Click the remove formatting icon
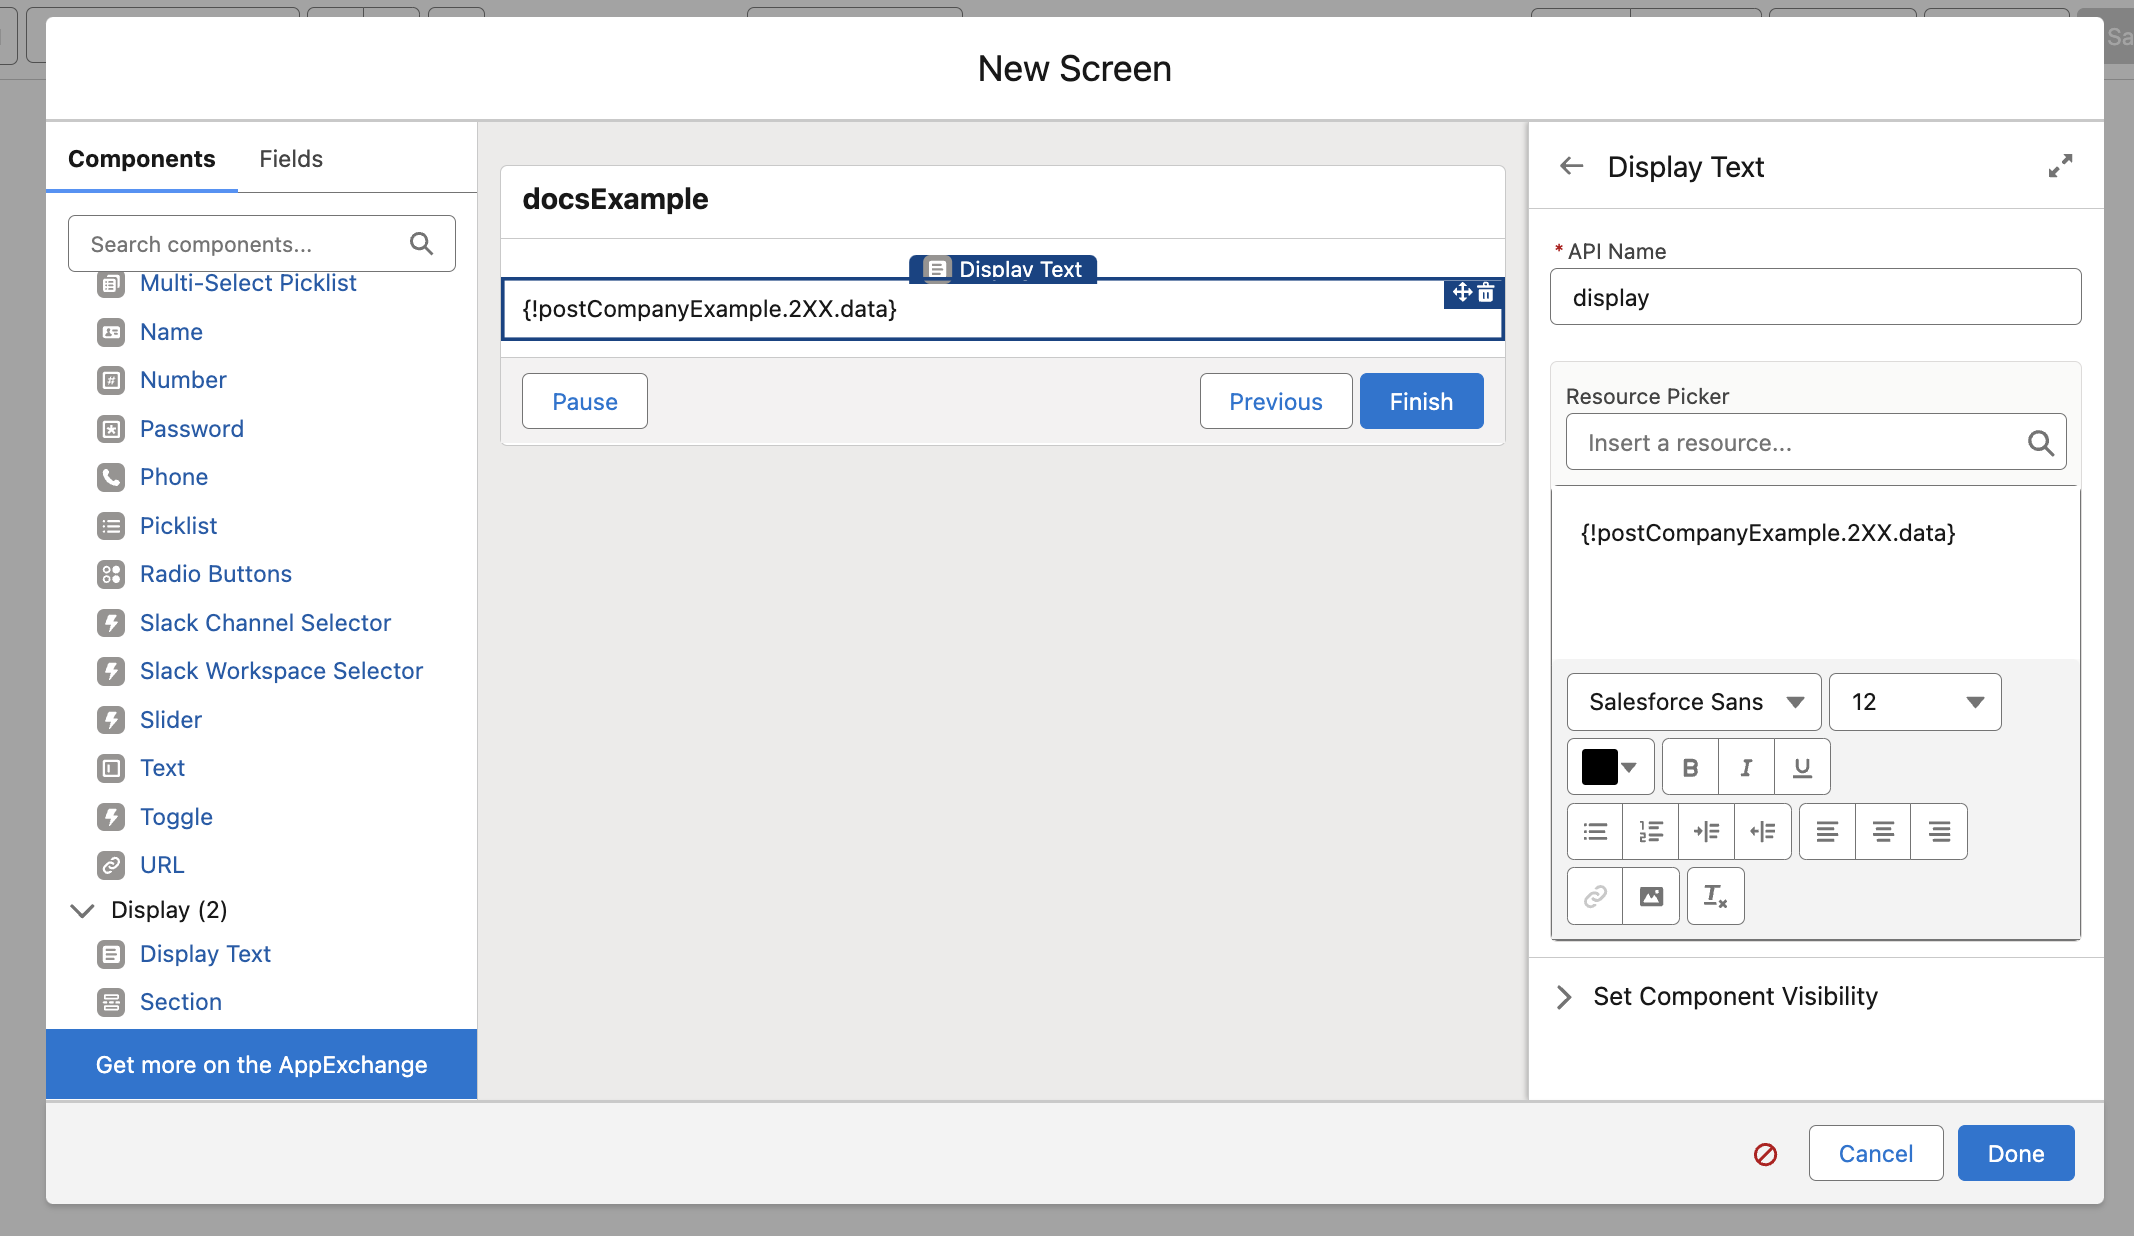This screenshot has height=1236, width=2134. [1715, 896]
